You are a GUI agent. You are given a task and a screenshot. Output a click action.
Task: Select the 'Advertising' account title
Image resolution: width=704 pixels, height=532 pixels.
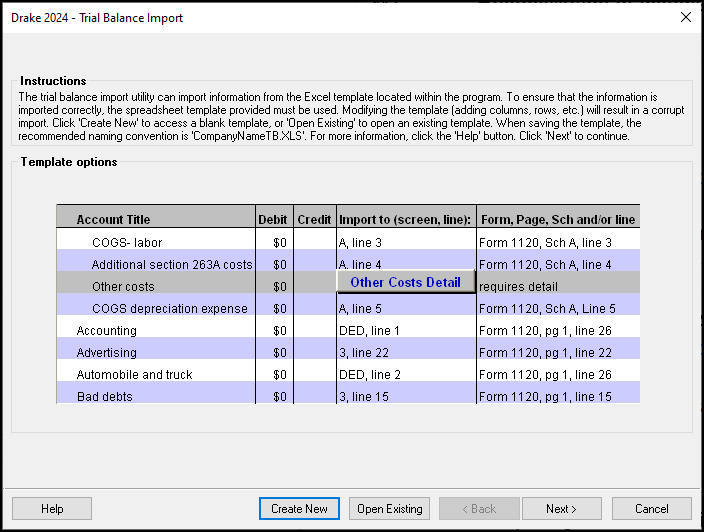pyautogui.click(x=106, y=352)
